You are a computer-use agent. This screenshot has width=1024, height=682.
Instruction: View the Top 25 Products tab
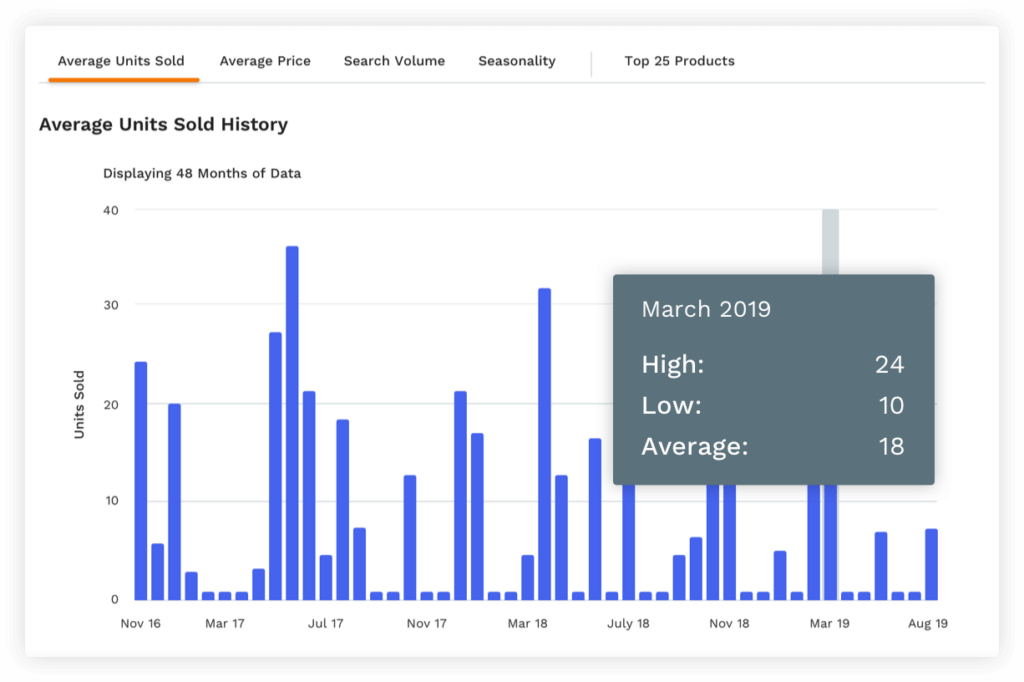(679, 61)
